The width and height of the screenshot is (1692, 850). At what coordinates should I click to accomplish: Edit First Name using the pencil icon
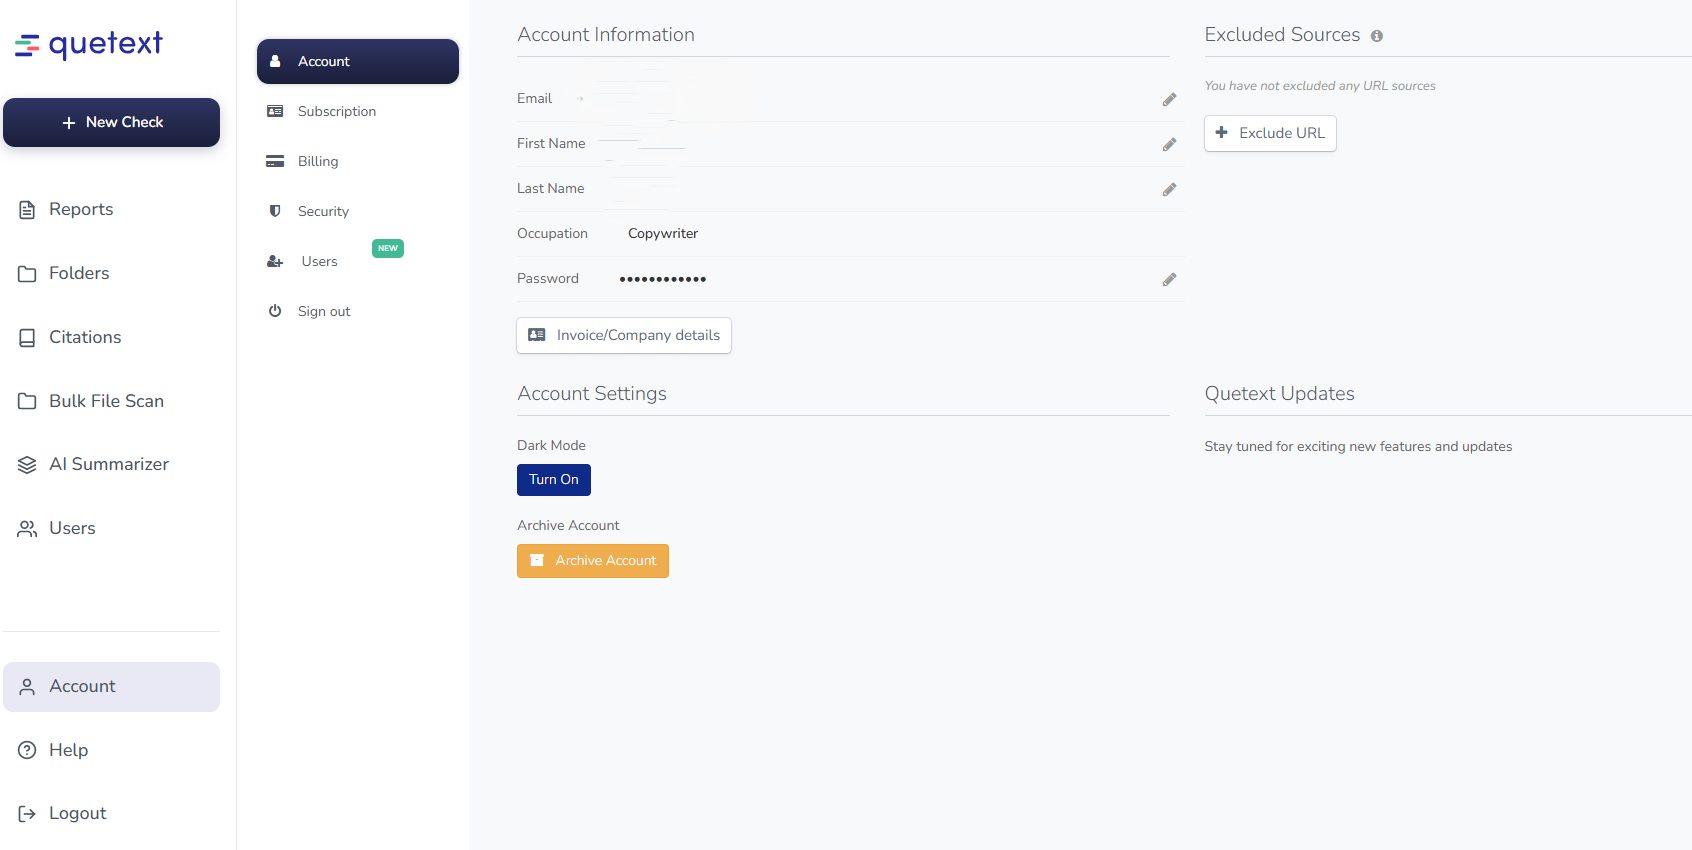pyautogui.click(x=1169, y=145)
